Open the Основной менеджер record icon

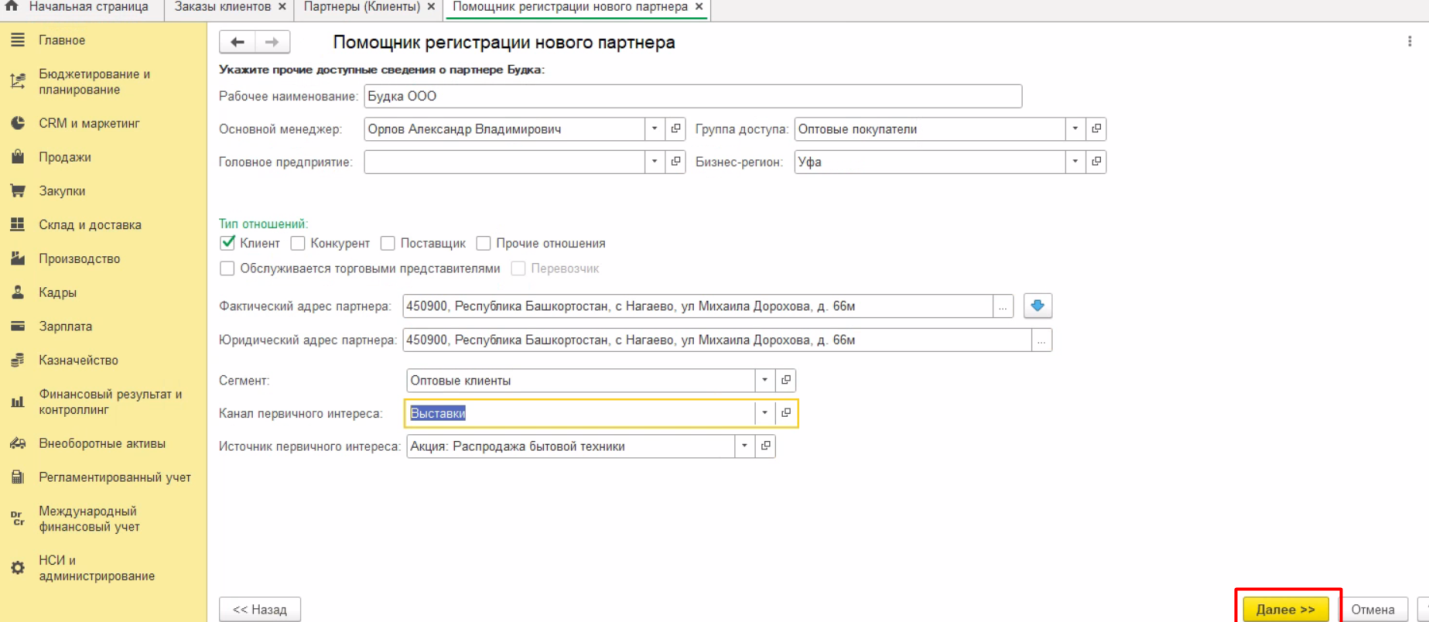tap(676, 129)
